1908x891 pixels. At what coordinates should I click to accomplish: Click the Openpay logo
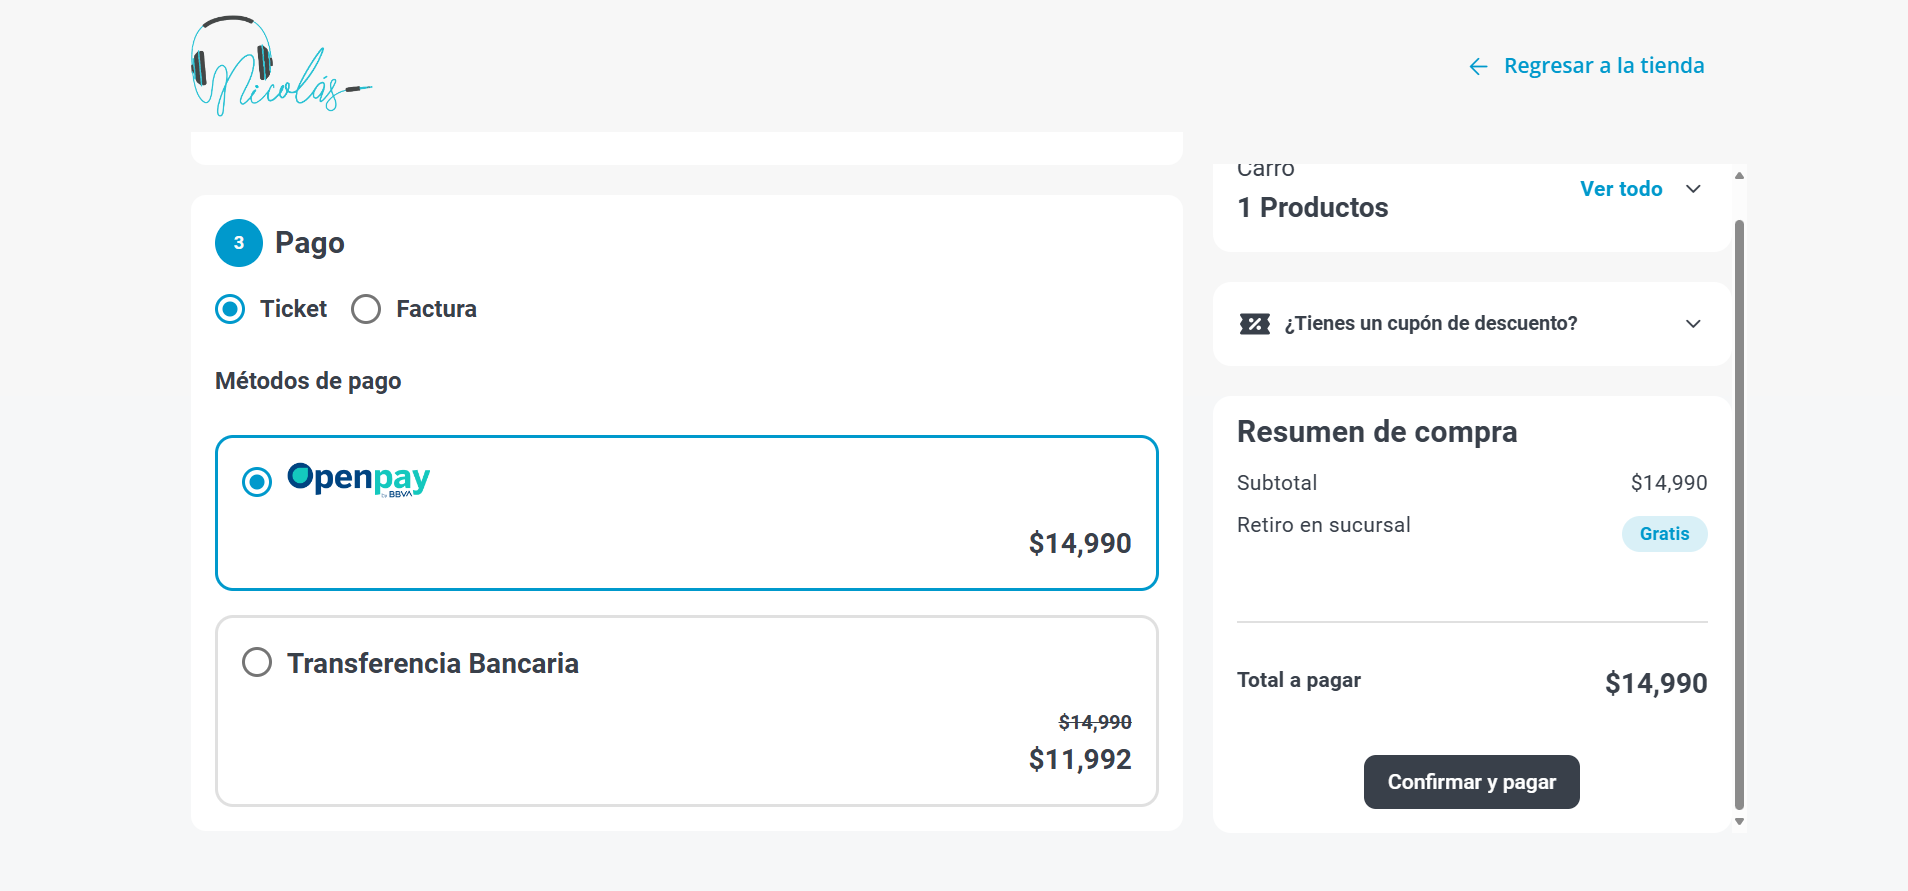(359, 480)
